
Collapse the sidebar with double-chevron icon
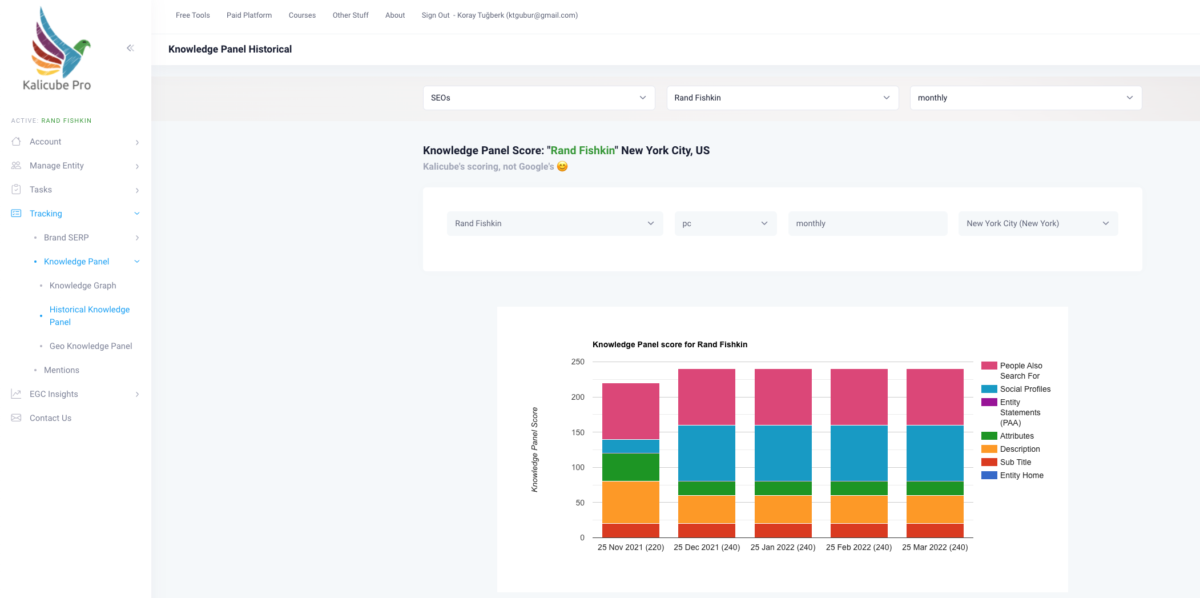coord(130,48)
